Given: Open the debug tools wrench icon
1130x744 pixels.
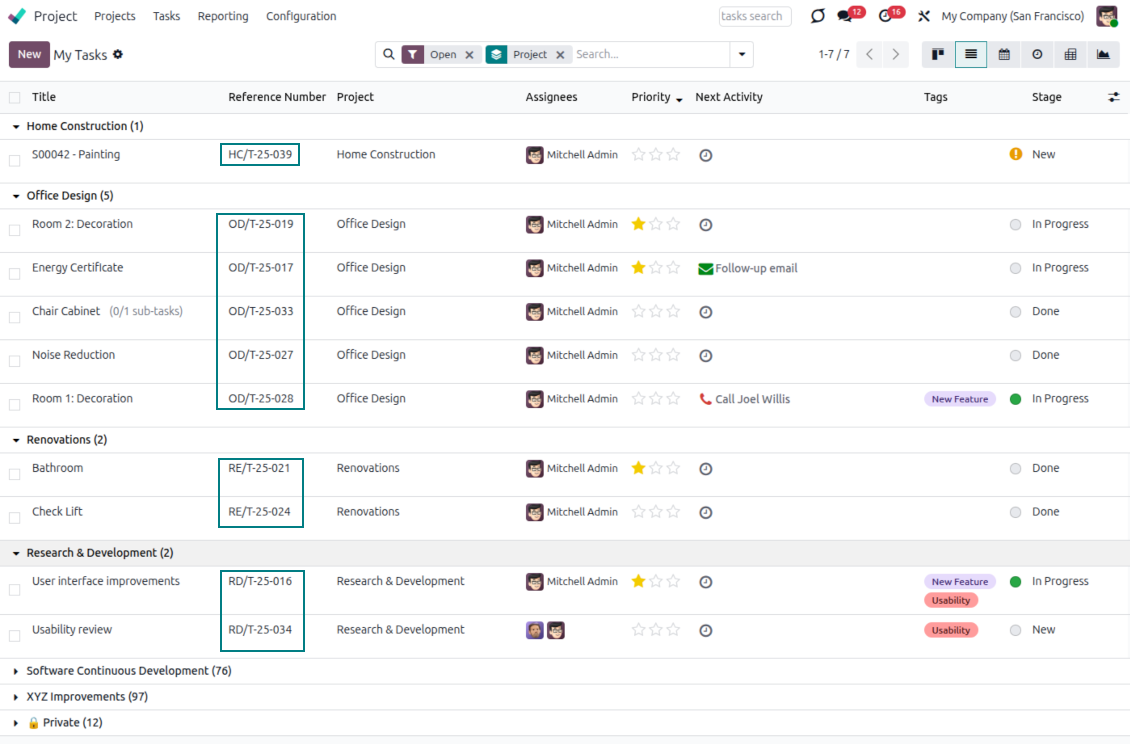Looking at the screenshot, I should [x=923, y=16].
